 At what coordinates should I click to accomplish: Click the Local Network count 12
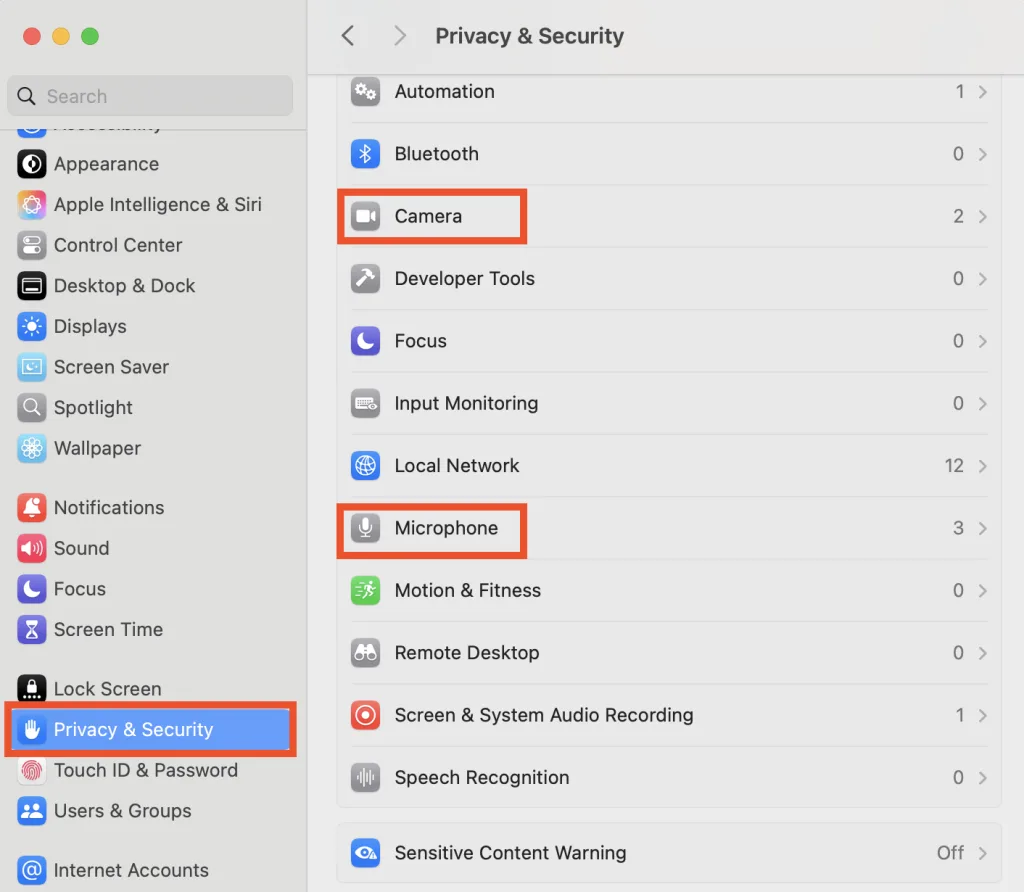coord(954,466)
